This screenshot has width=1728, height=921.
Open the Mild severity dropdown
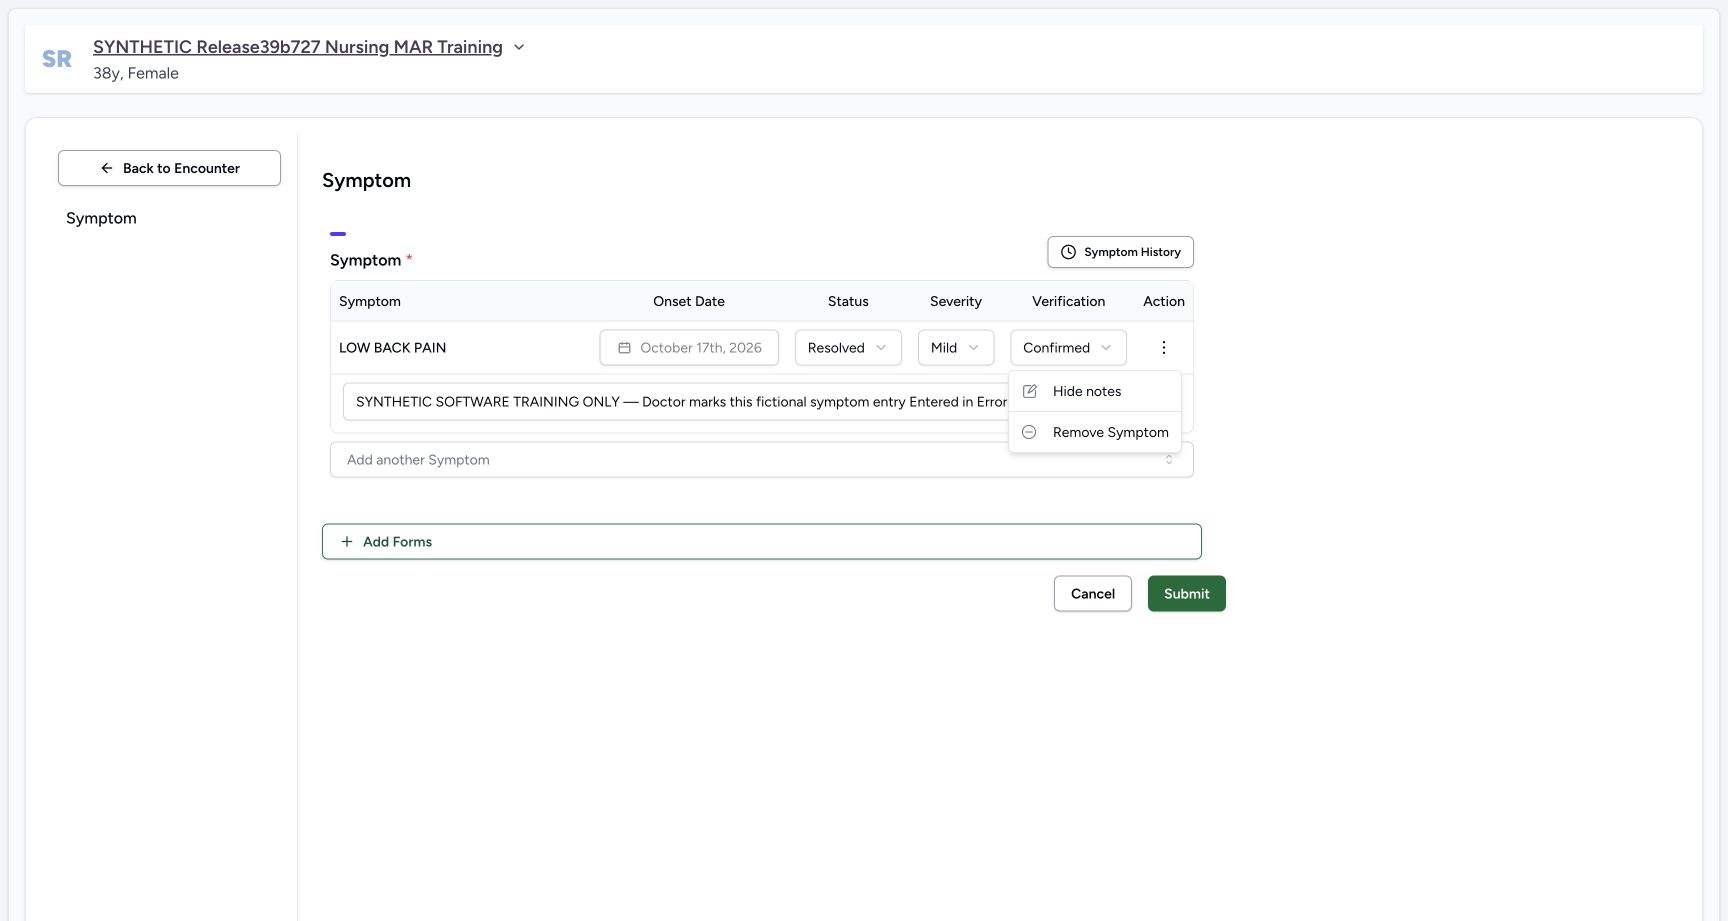(x=956, y=348)
